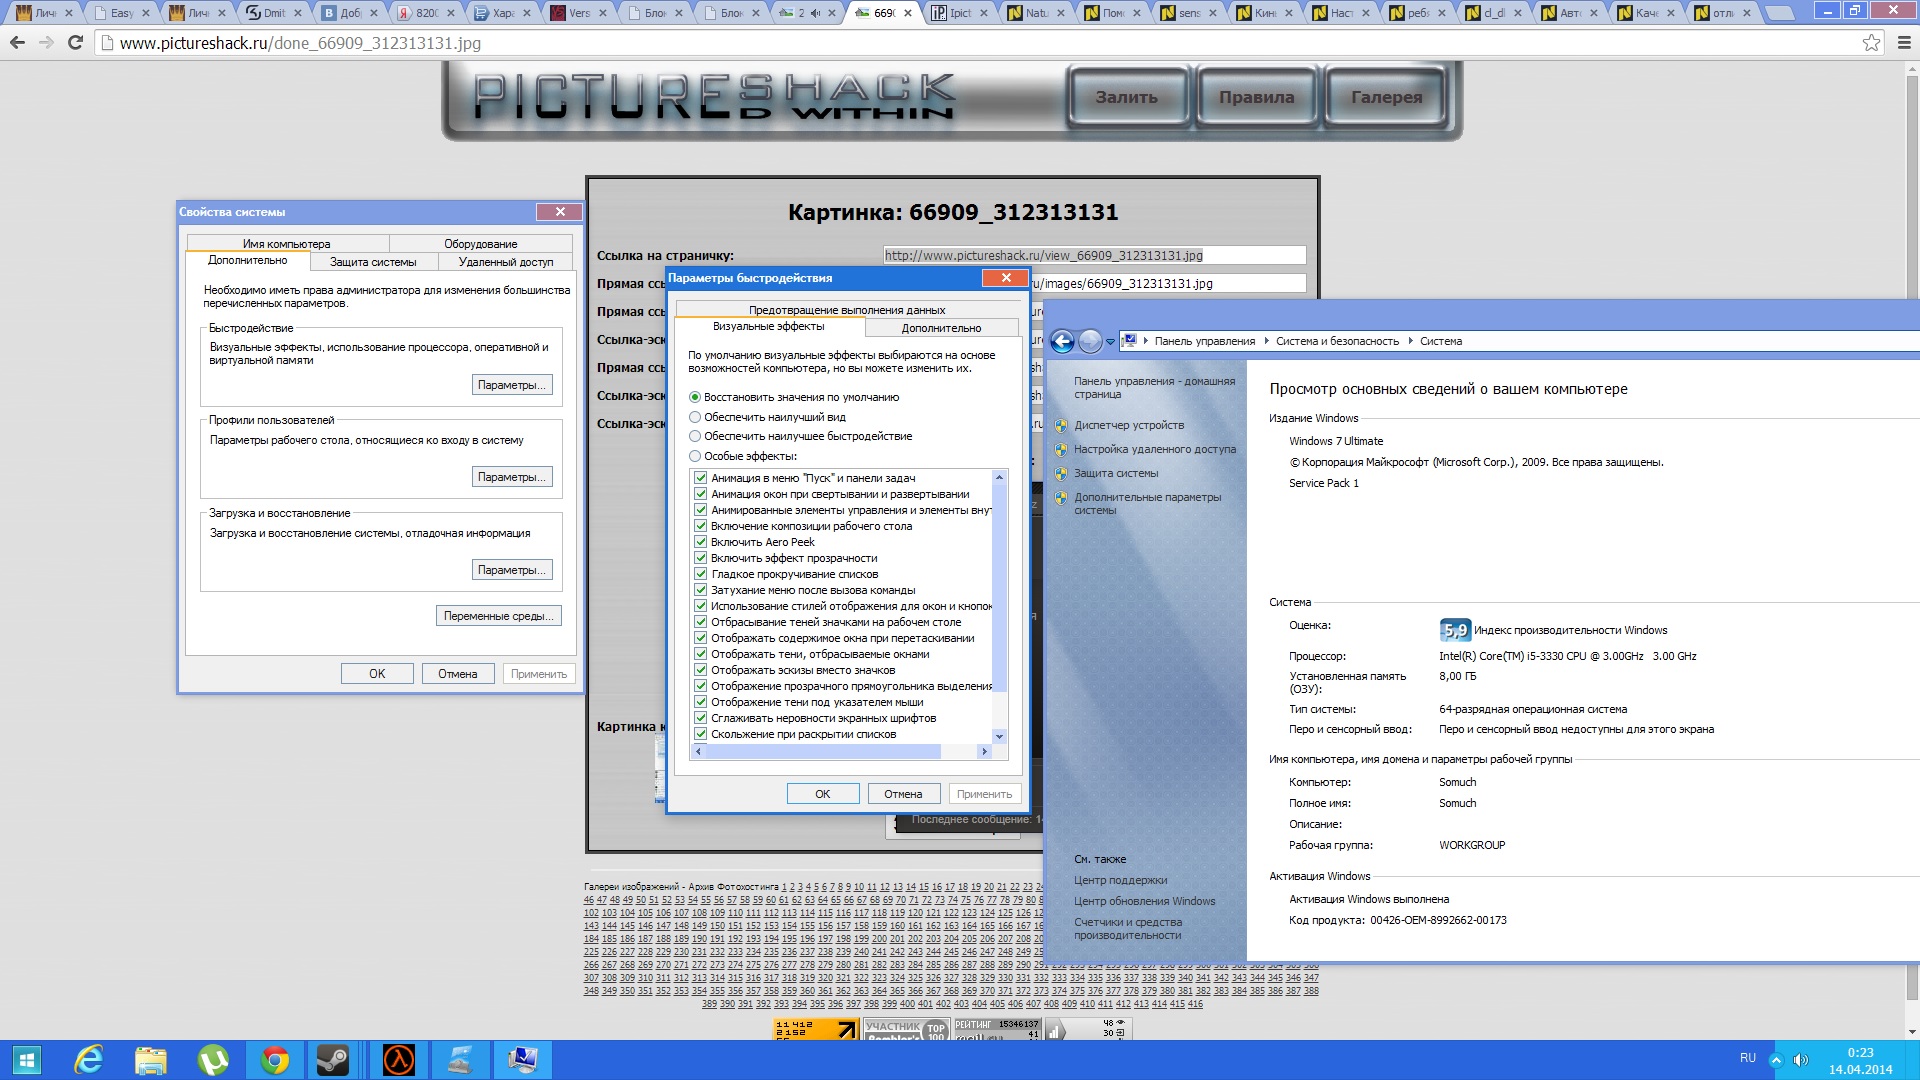Uncheck Включение композиции рабочего стола
This screenshot has width=1920, height=1080.
[x=701, y=526]
